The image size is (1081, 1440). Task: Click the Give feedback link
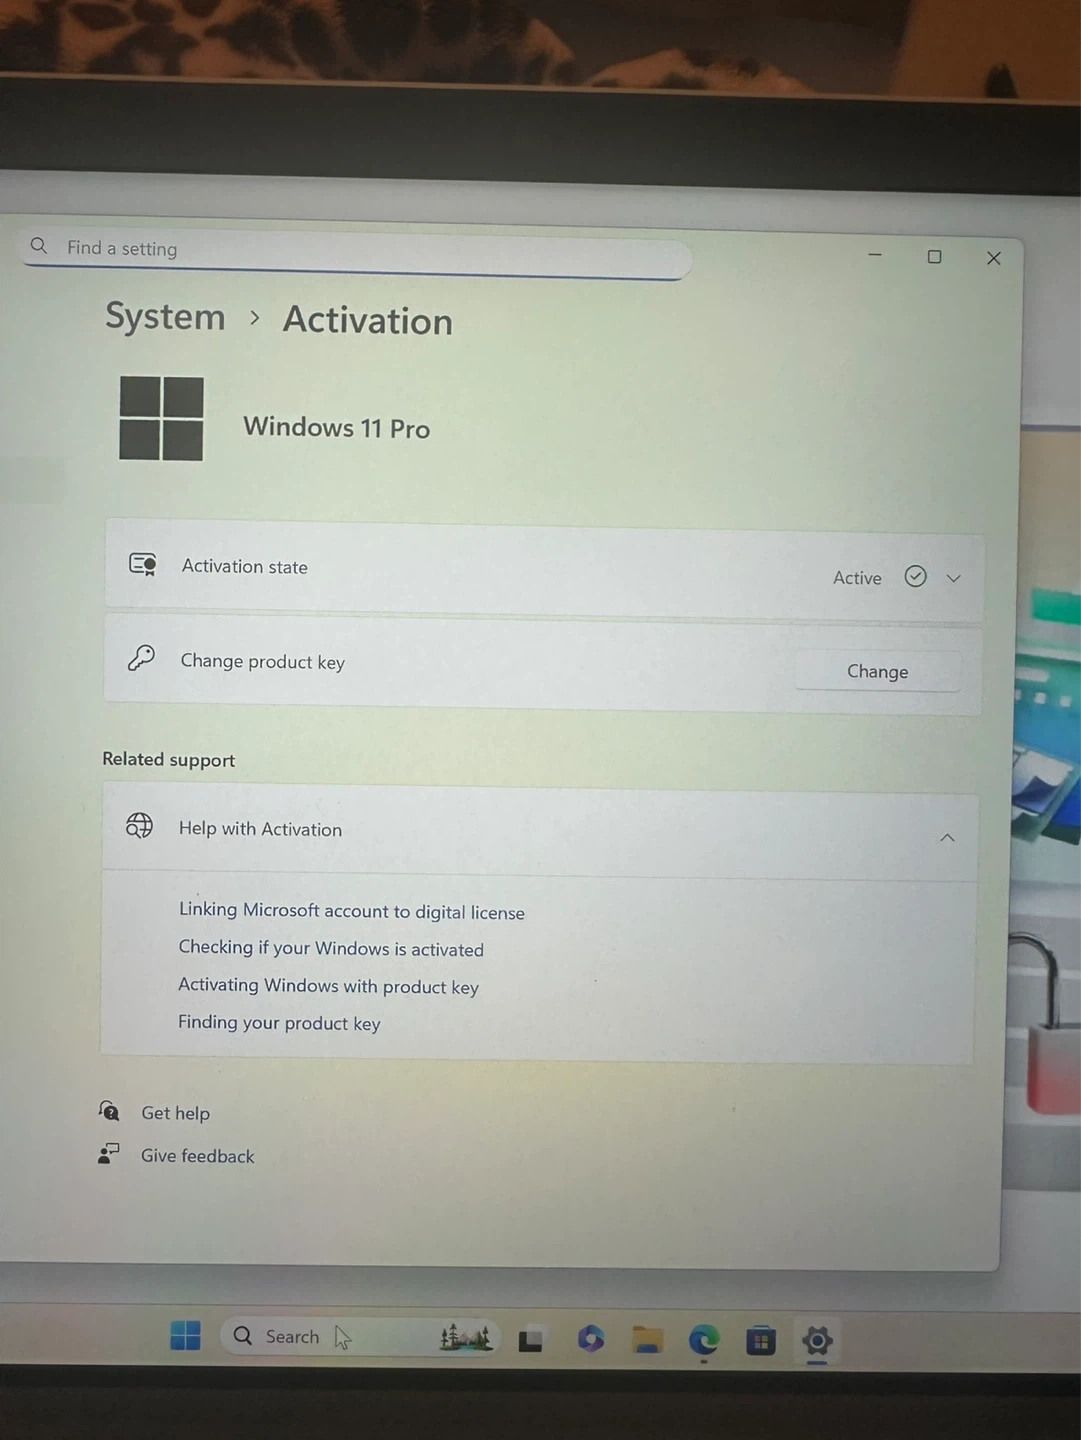click(x=197, y=1156)
